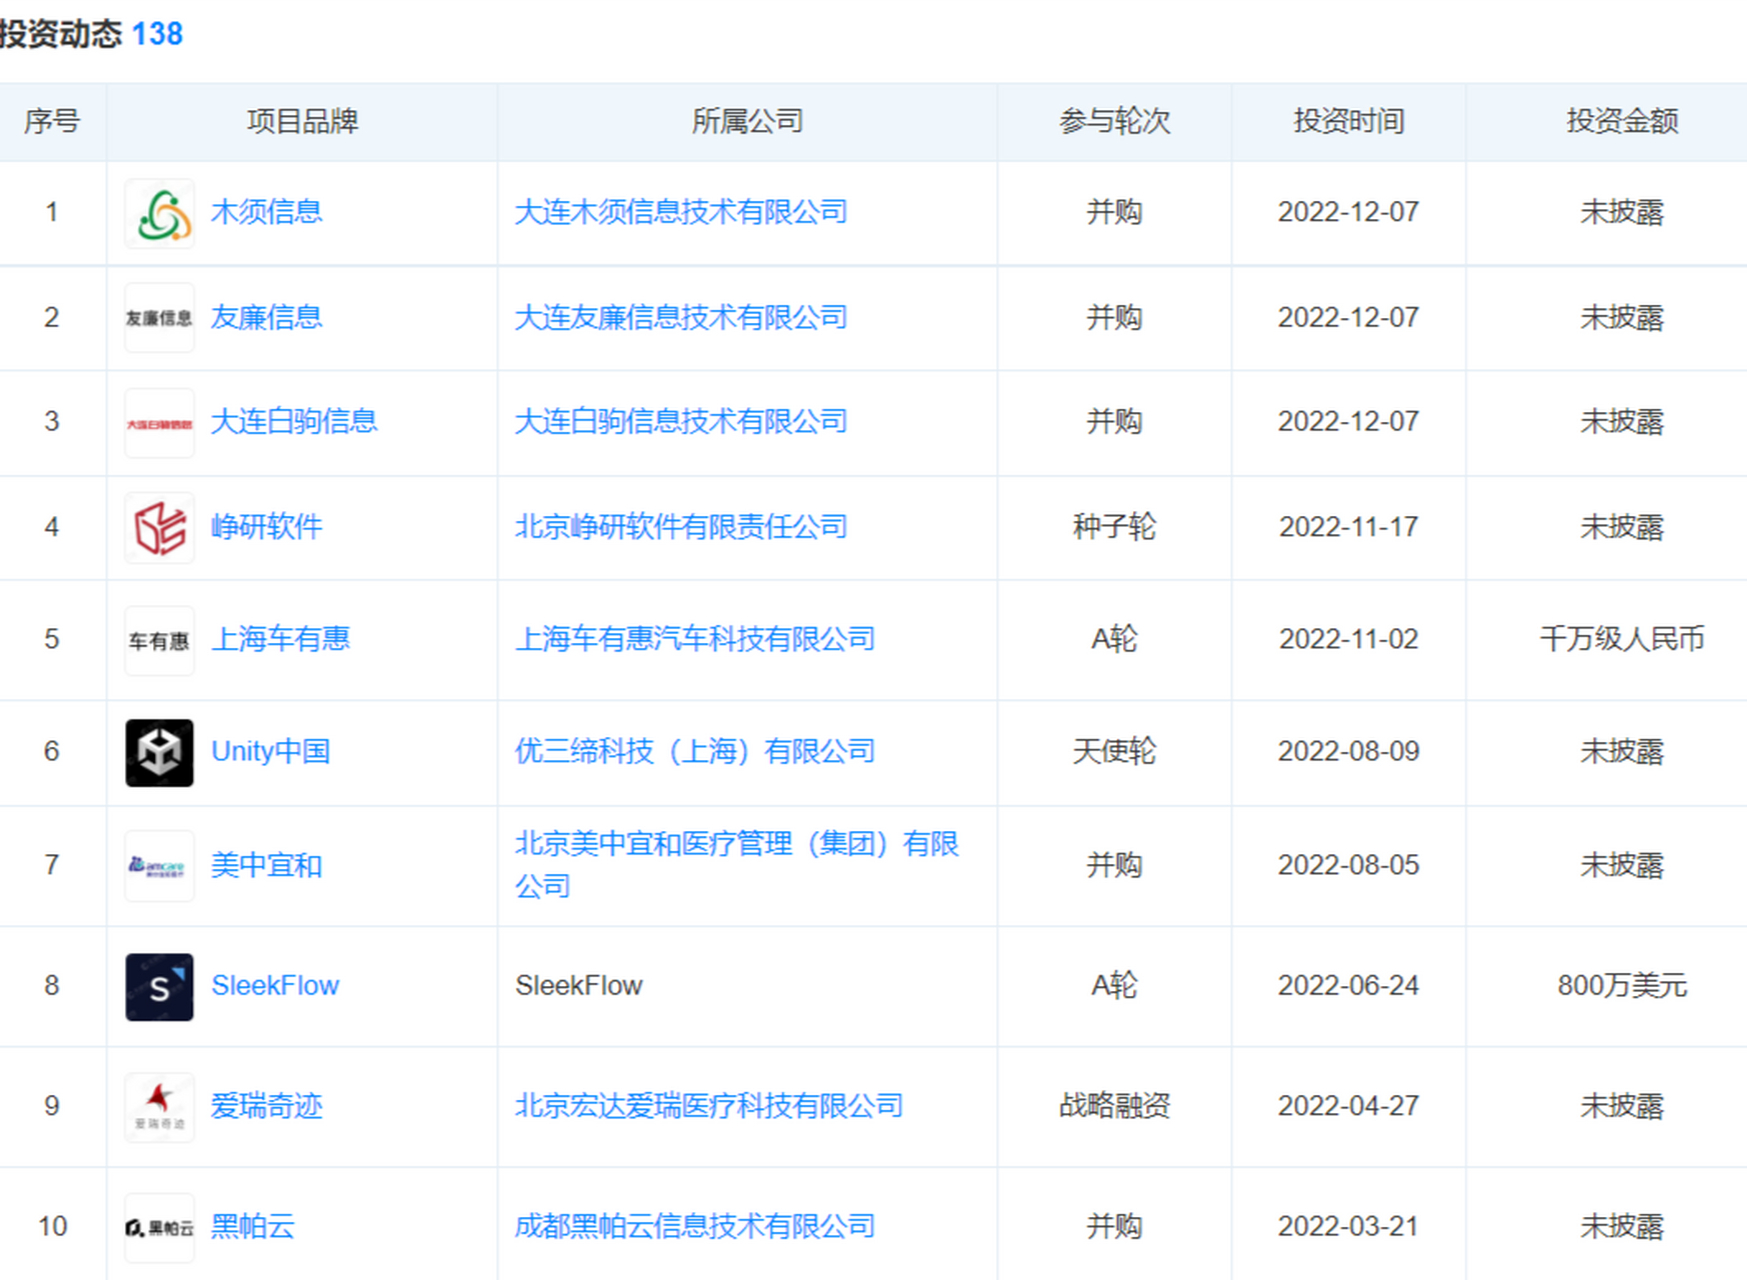Open the 友廉信息 brand link
The height and width of the screenshot is (1280, 1747).
tap(266, 317)
